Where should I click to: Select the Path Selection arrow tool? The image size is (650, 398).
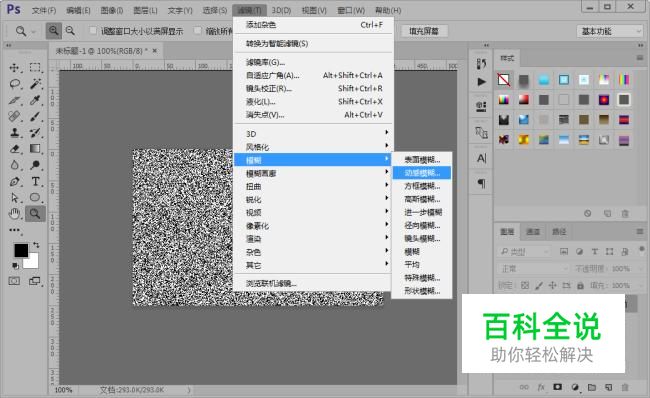pos(15,198)
